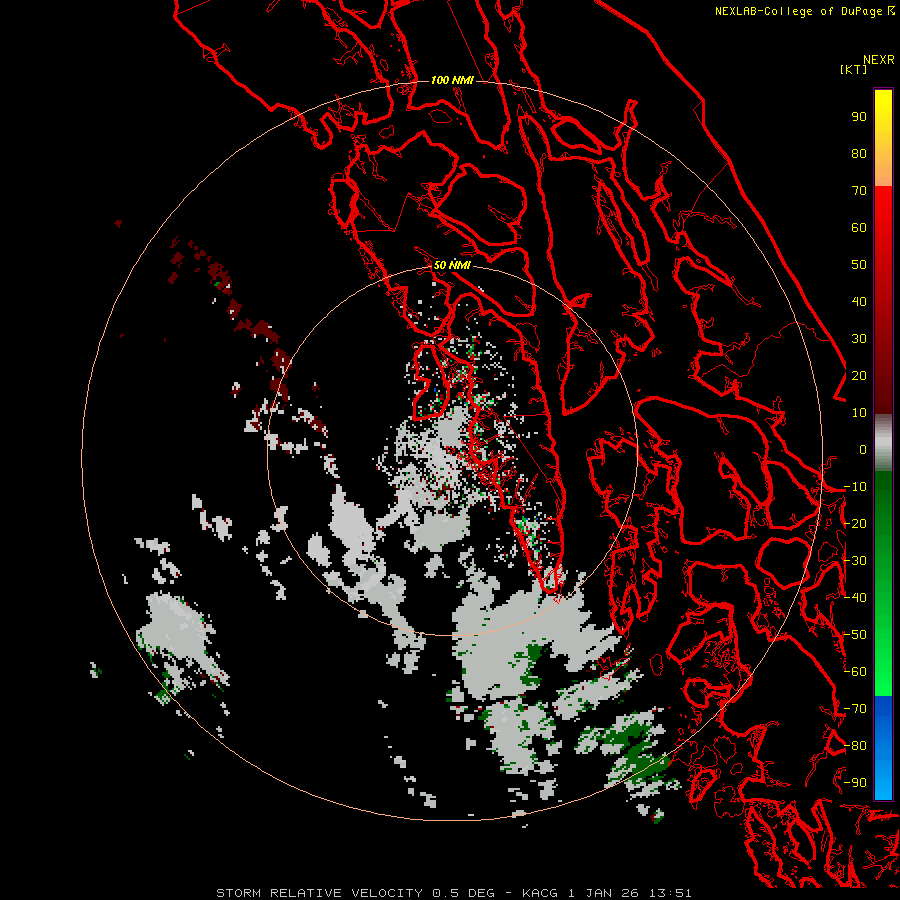Click the "20" value on the velocity scale
This screenshot has width=900, height=900.
(x=859, y=376)
